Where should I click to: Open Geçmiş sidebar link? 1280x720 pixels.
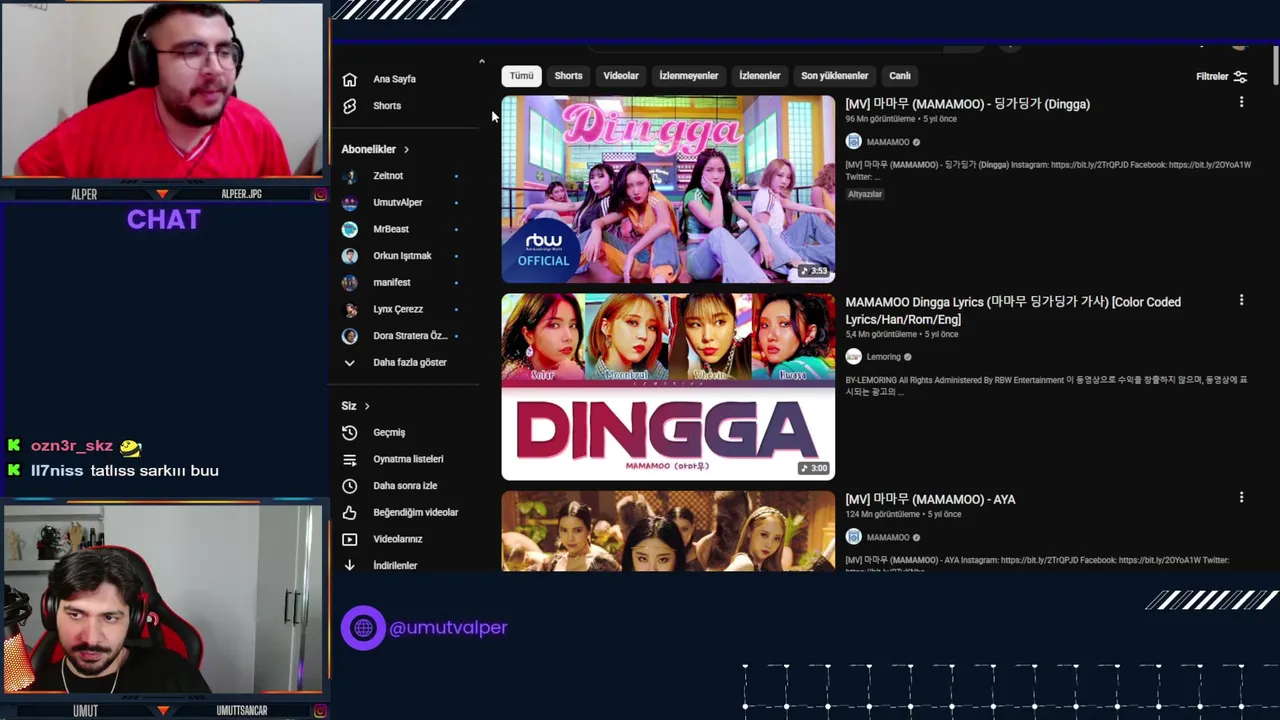pos(389,433)
